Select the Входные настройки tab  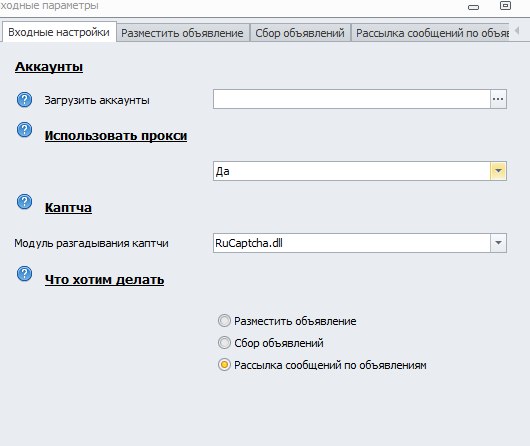coord(59,32)
